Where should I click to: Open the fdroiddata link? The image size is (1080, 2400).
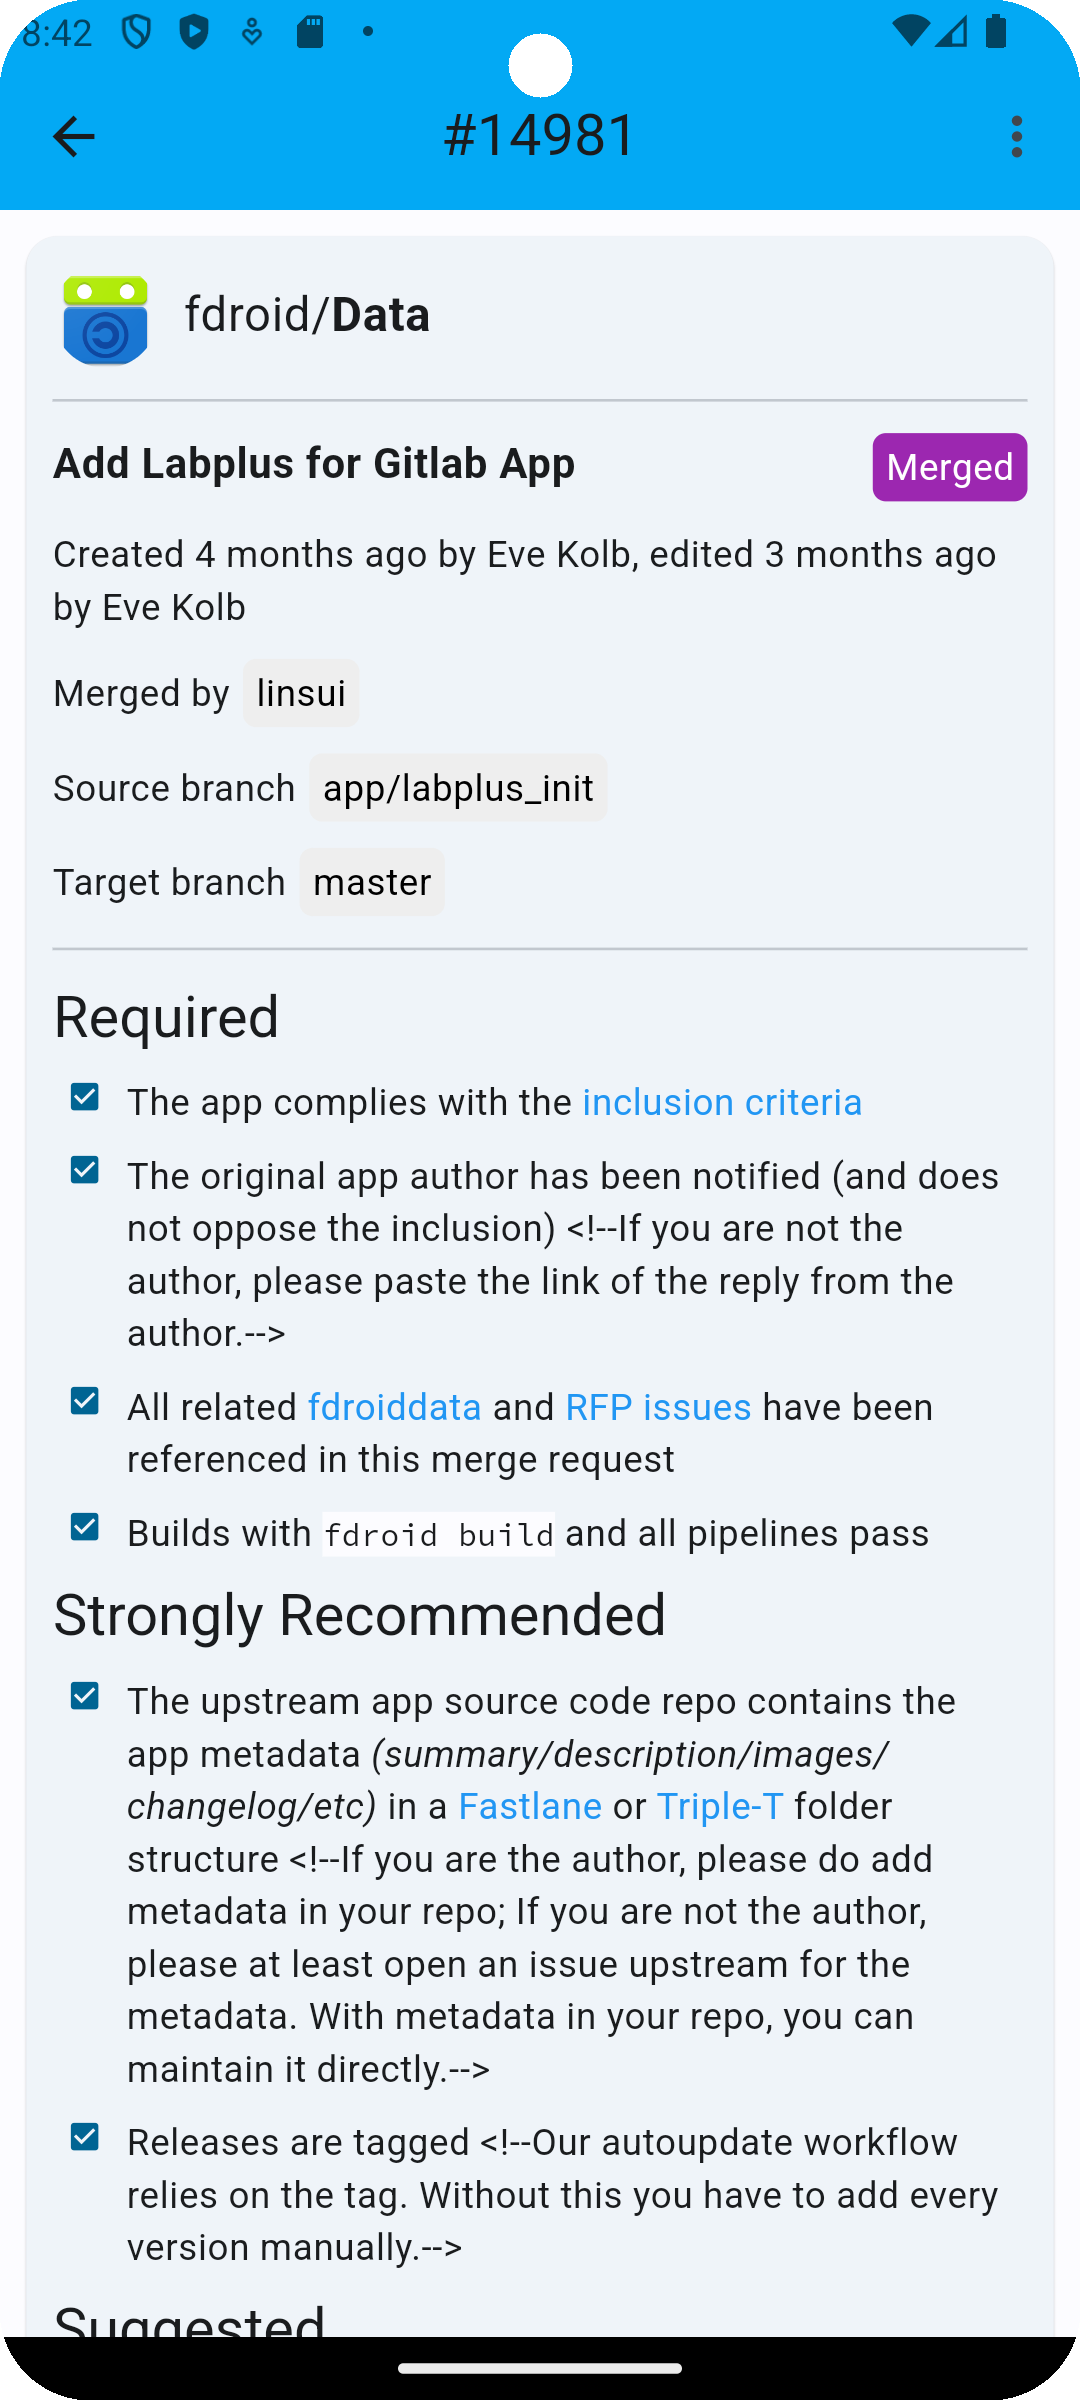click(394, 1407)
